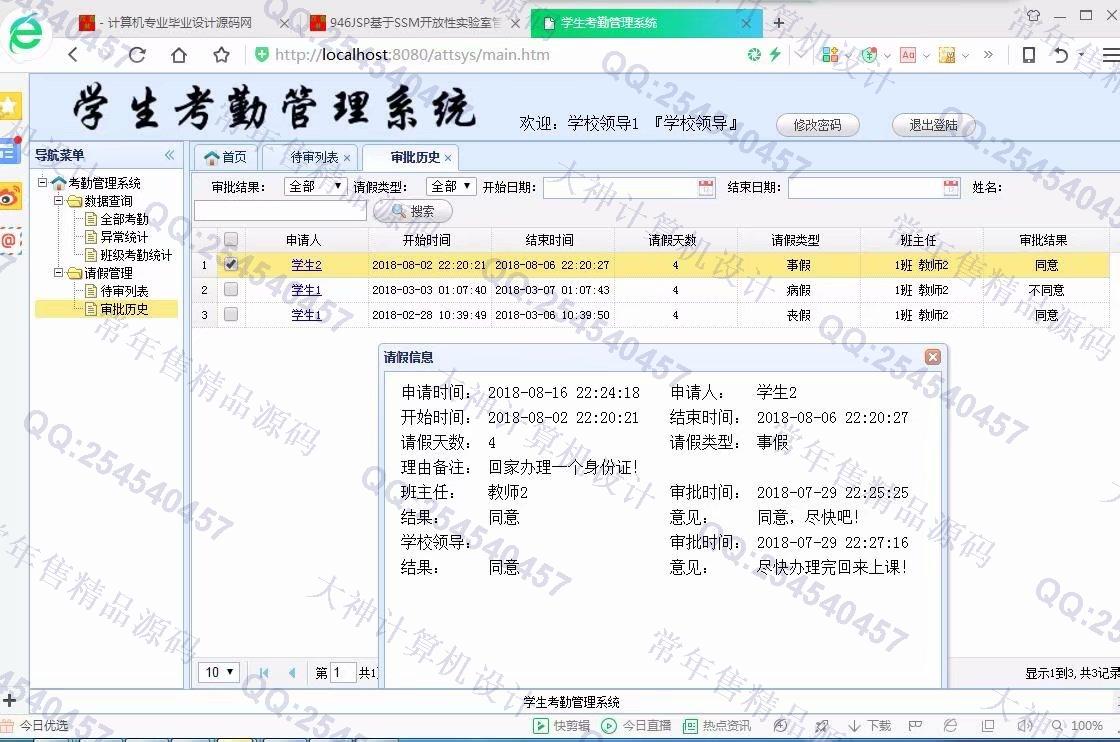Image resolution: width=1120 pixels, height=742 pixels.
Task: Click the red Aa translate icon
Action: [x=908, y=54]
